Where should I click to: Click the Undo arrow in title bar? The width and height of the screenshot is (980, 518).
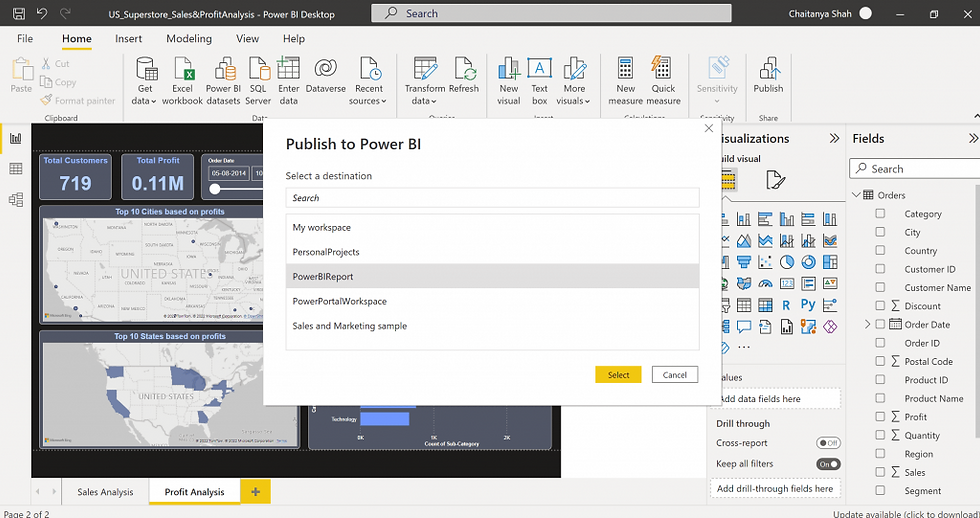pos(42,13)
